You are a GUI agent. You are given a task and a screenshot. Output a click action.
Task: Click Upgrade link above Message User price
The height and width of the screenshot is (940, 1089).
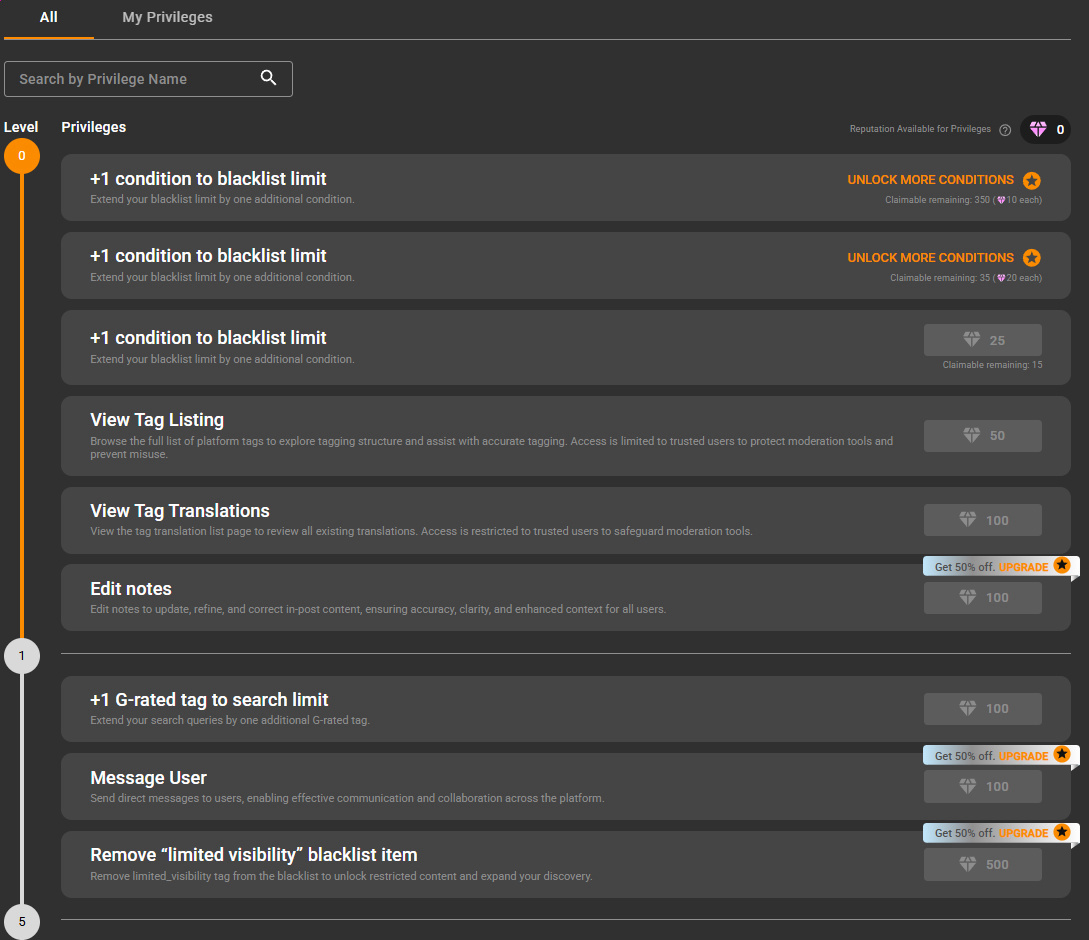point(1023,756)
